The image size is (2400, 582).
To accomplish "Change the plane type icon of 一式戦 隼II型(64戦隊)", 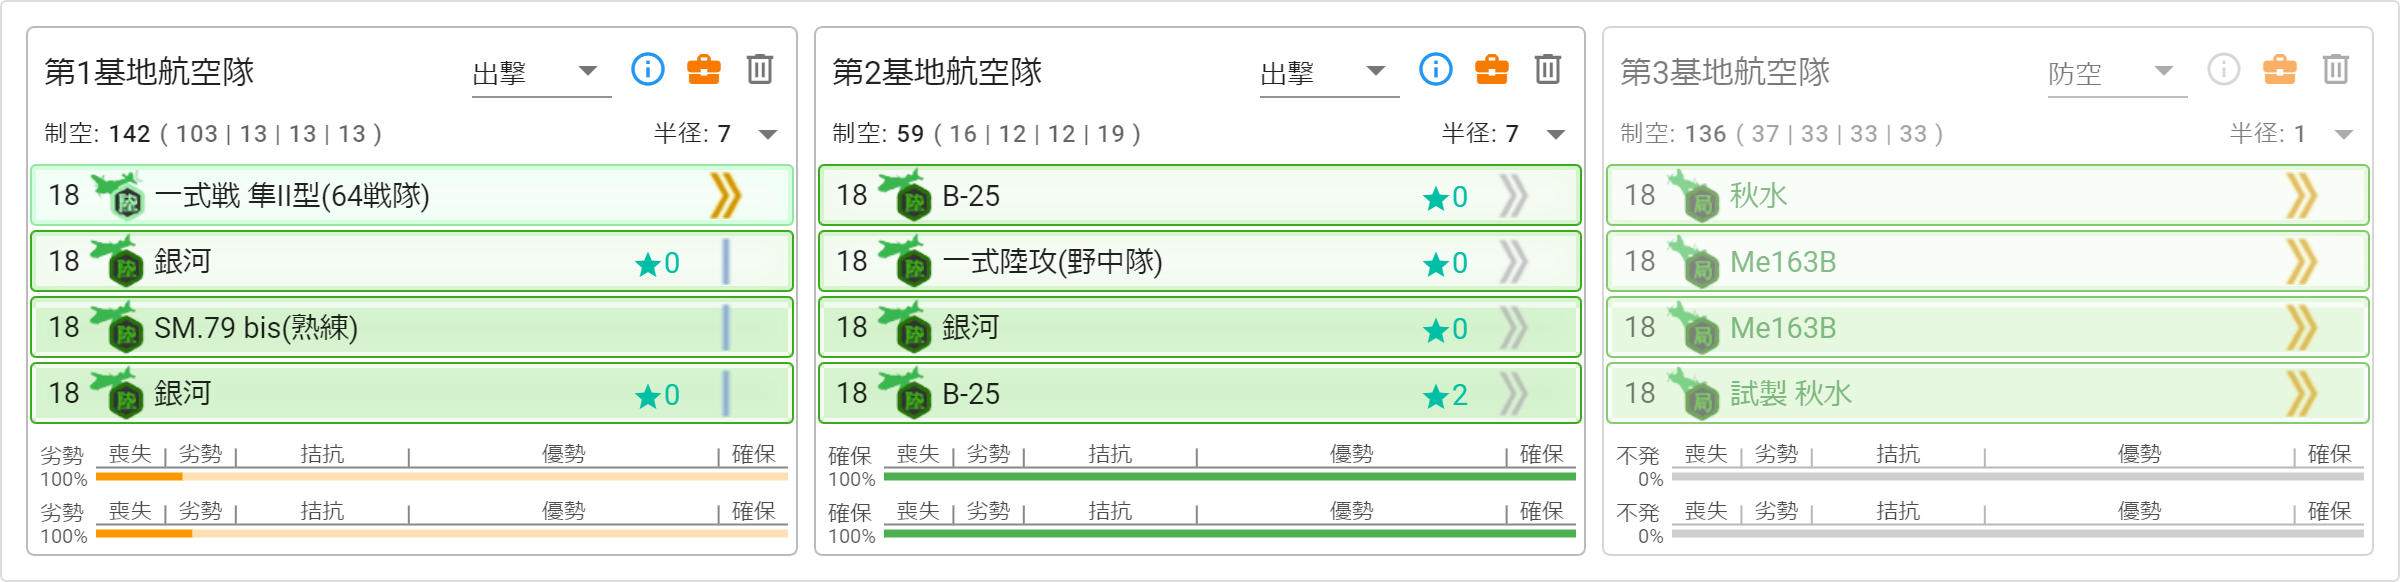I will pos(118,195).
